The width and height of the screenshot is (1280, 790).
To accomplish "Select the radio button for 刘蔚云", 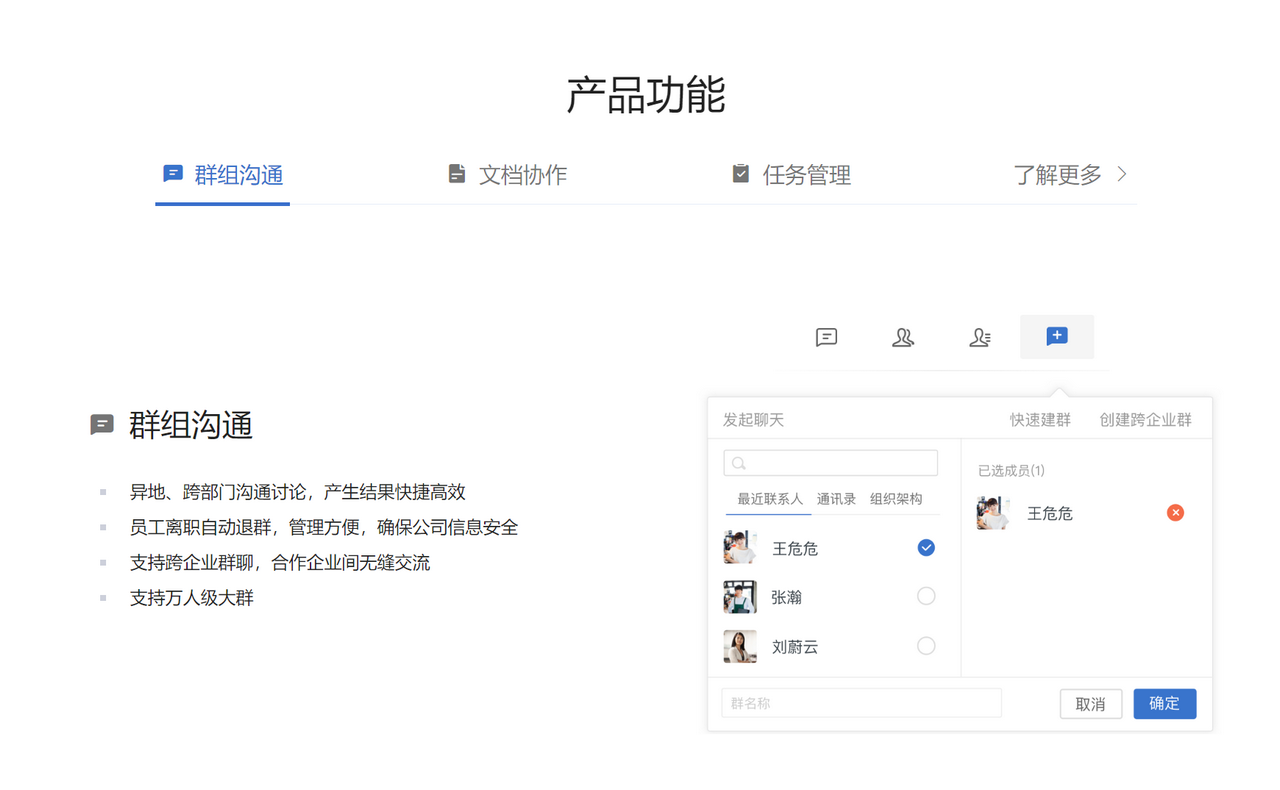I will pos(926,646).
